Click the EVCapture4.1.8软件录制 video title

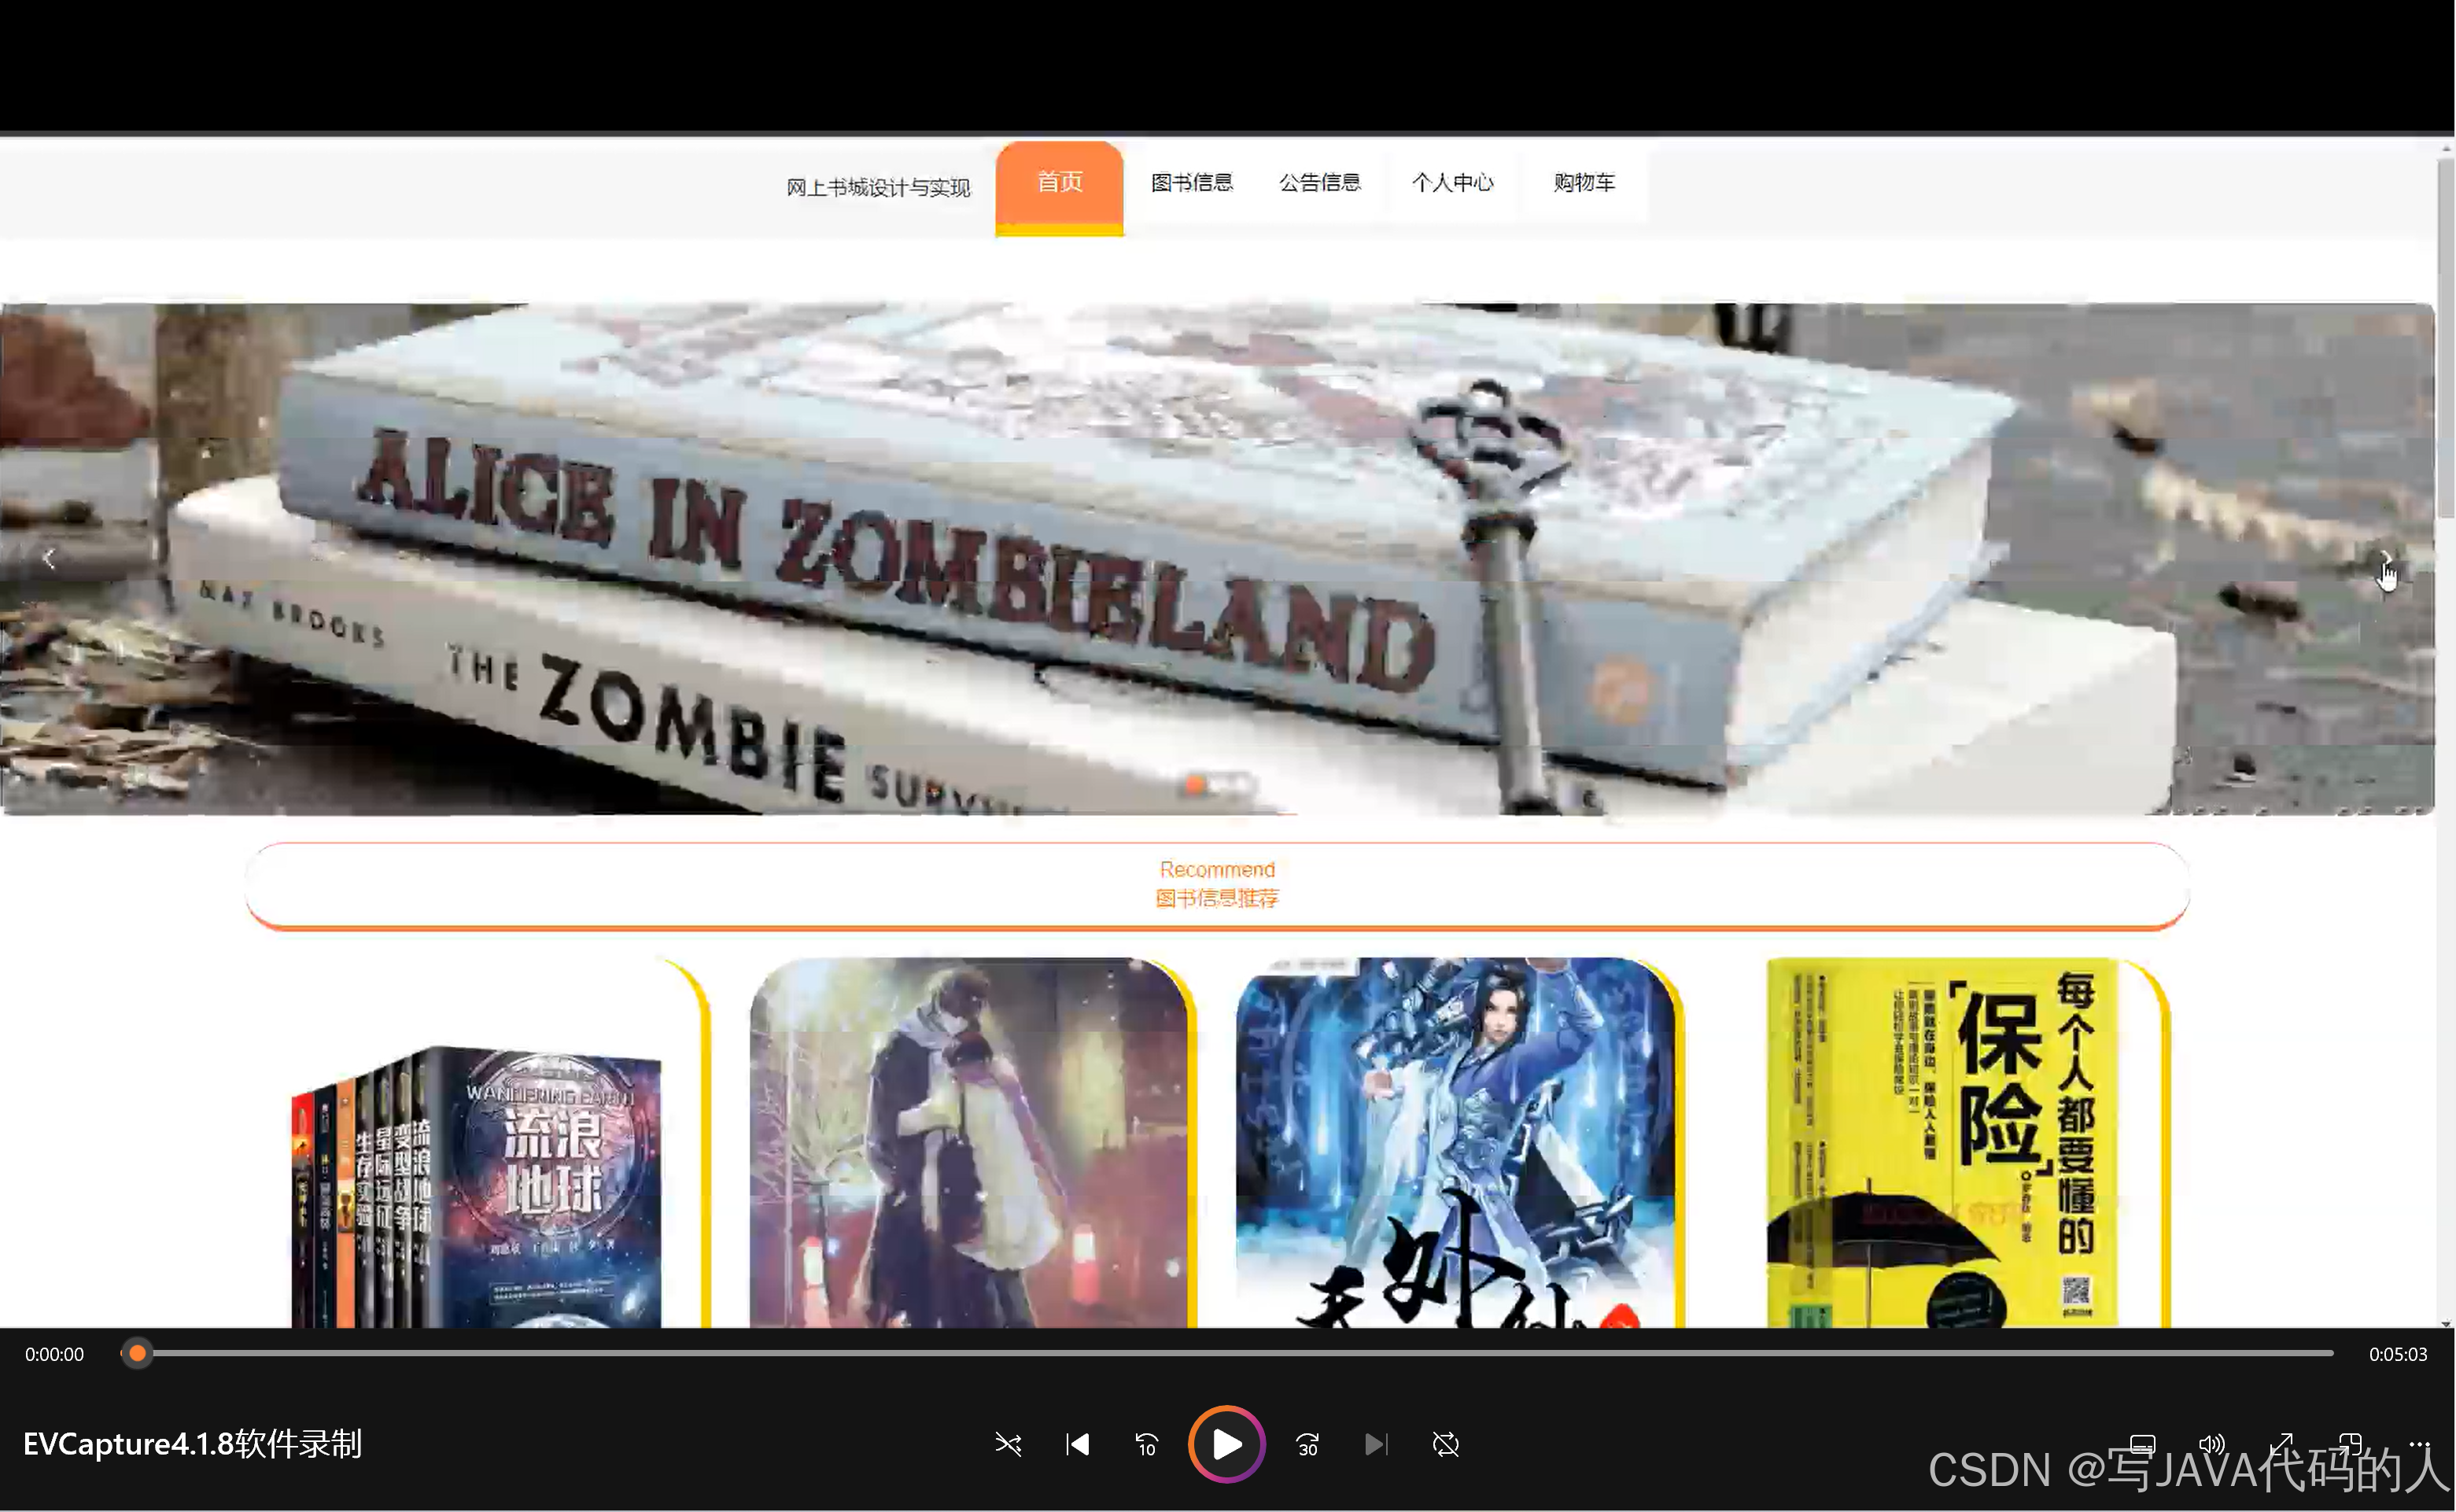point(193,1444)
